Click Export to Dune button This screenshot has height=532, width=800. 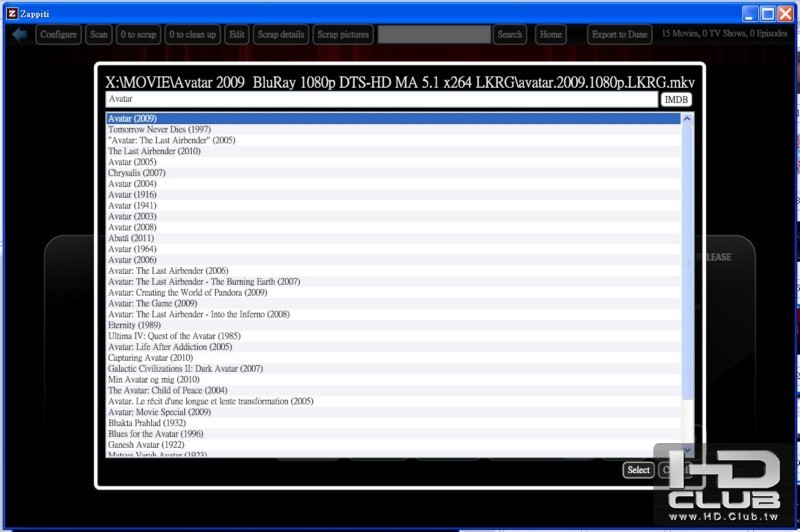[619, 35]
